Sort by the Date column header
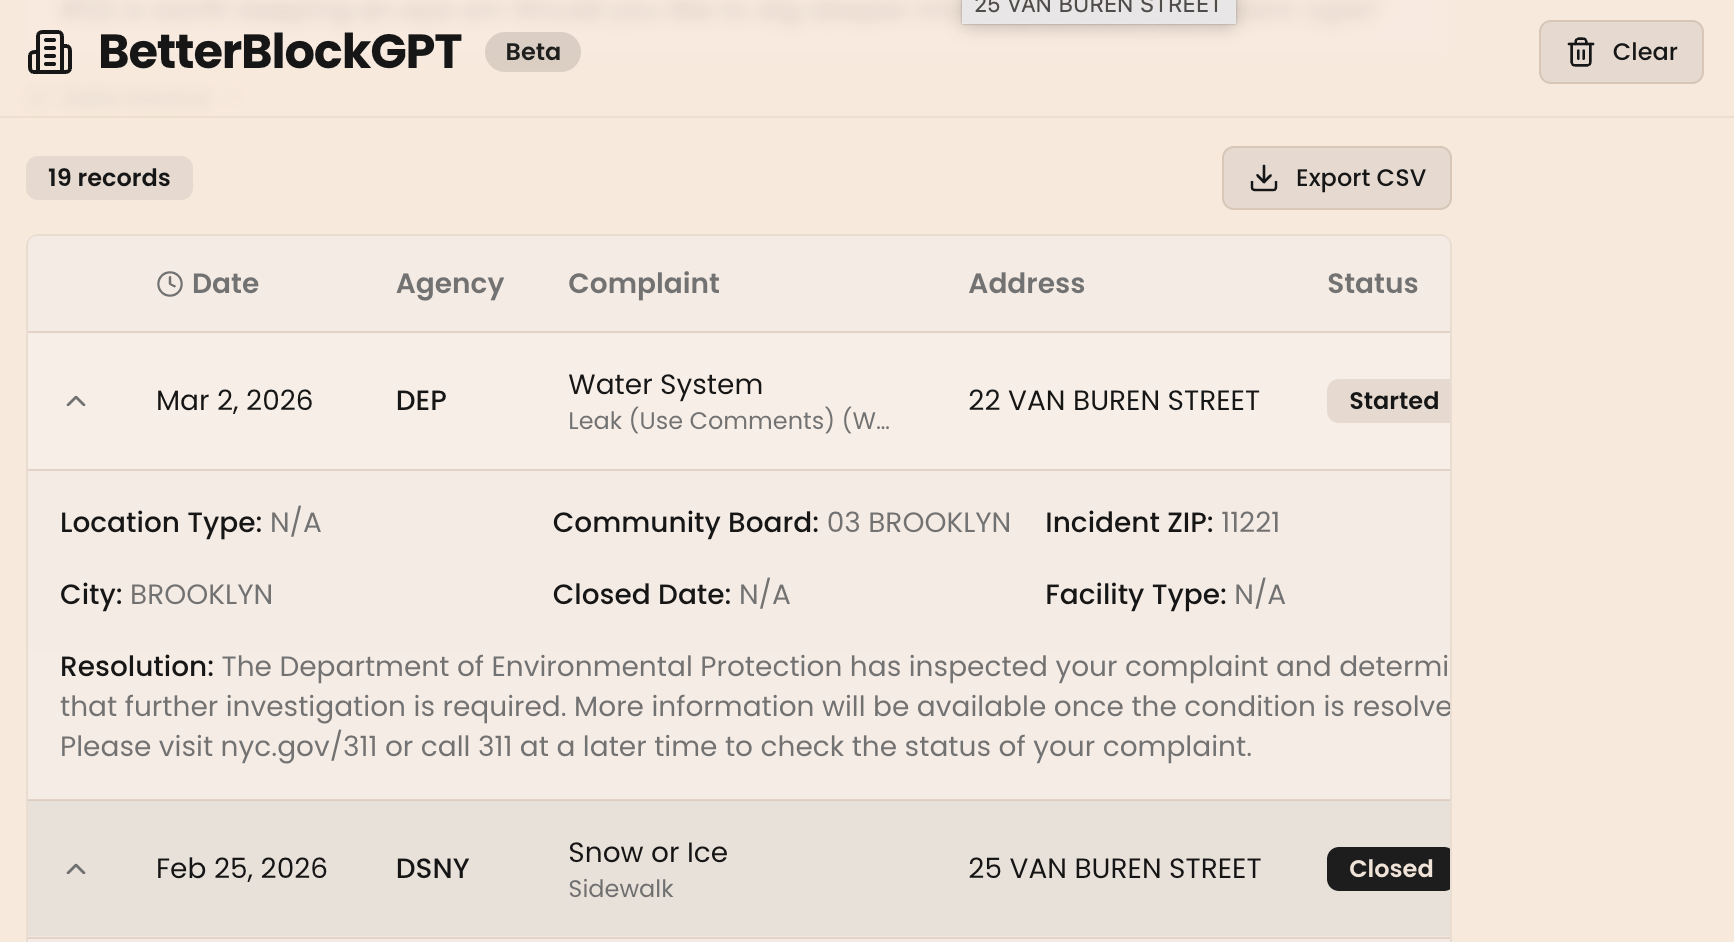 (225, 284)
